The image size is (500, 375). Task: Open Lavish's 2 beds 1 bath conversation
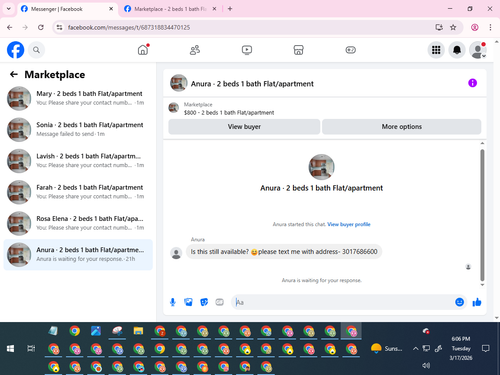78,161
